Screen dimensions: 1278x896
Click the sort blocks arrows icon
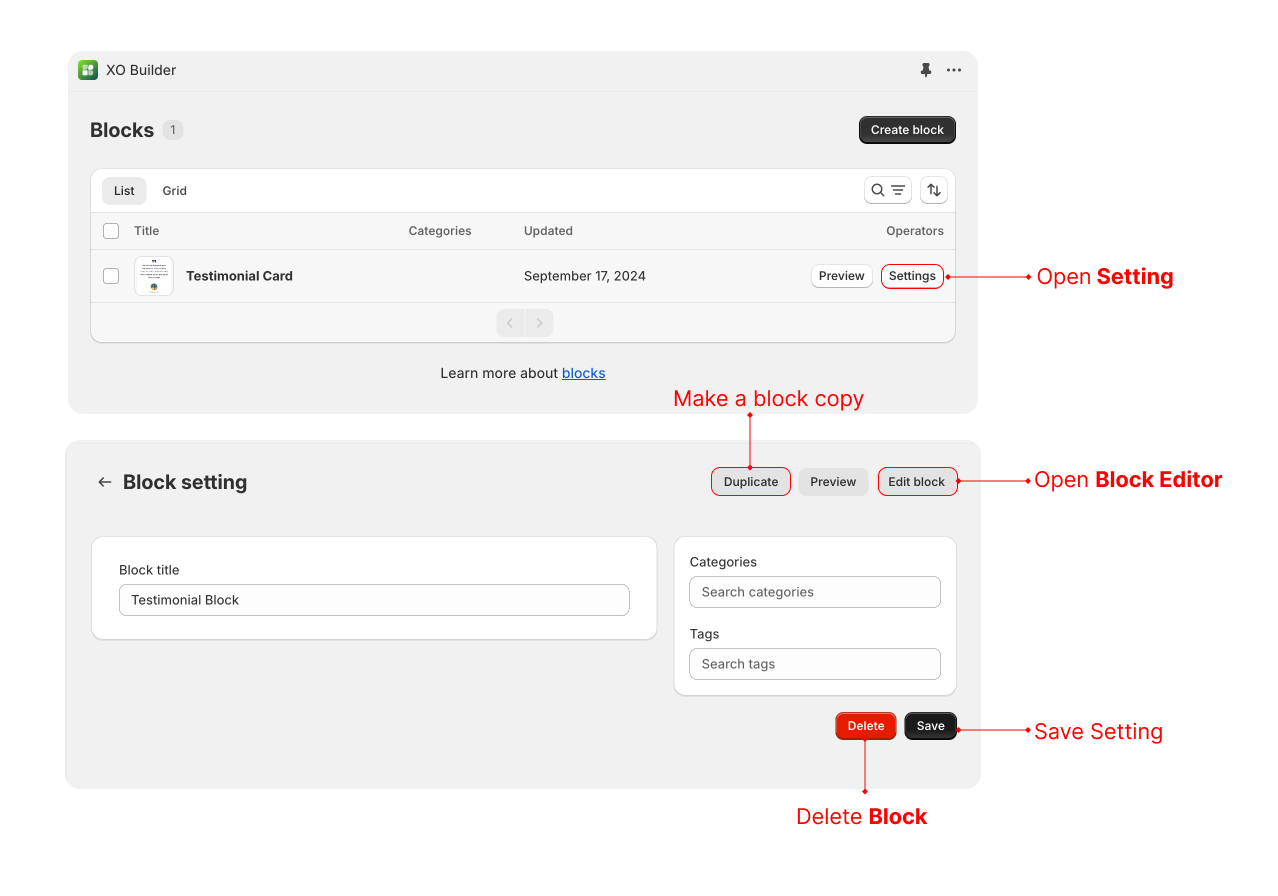click(933, 190)
